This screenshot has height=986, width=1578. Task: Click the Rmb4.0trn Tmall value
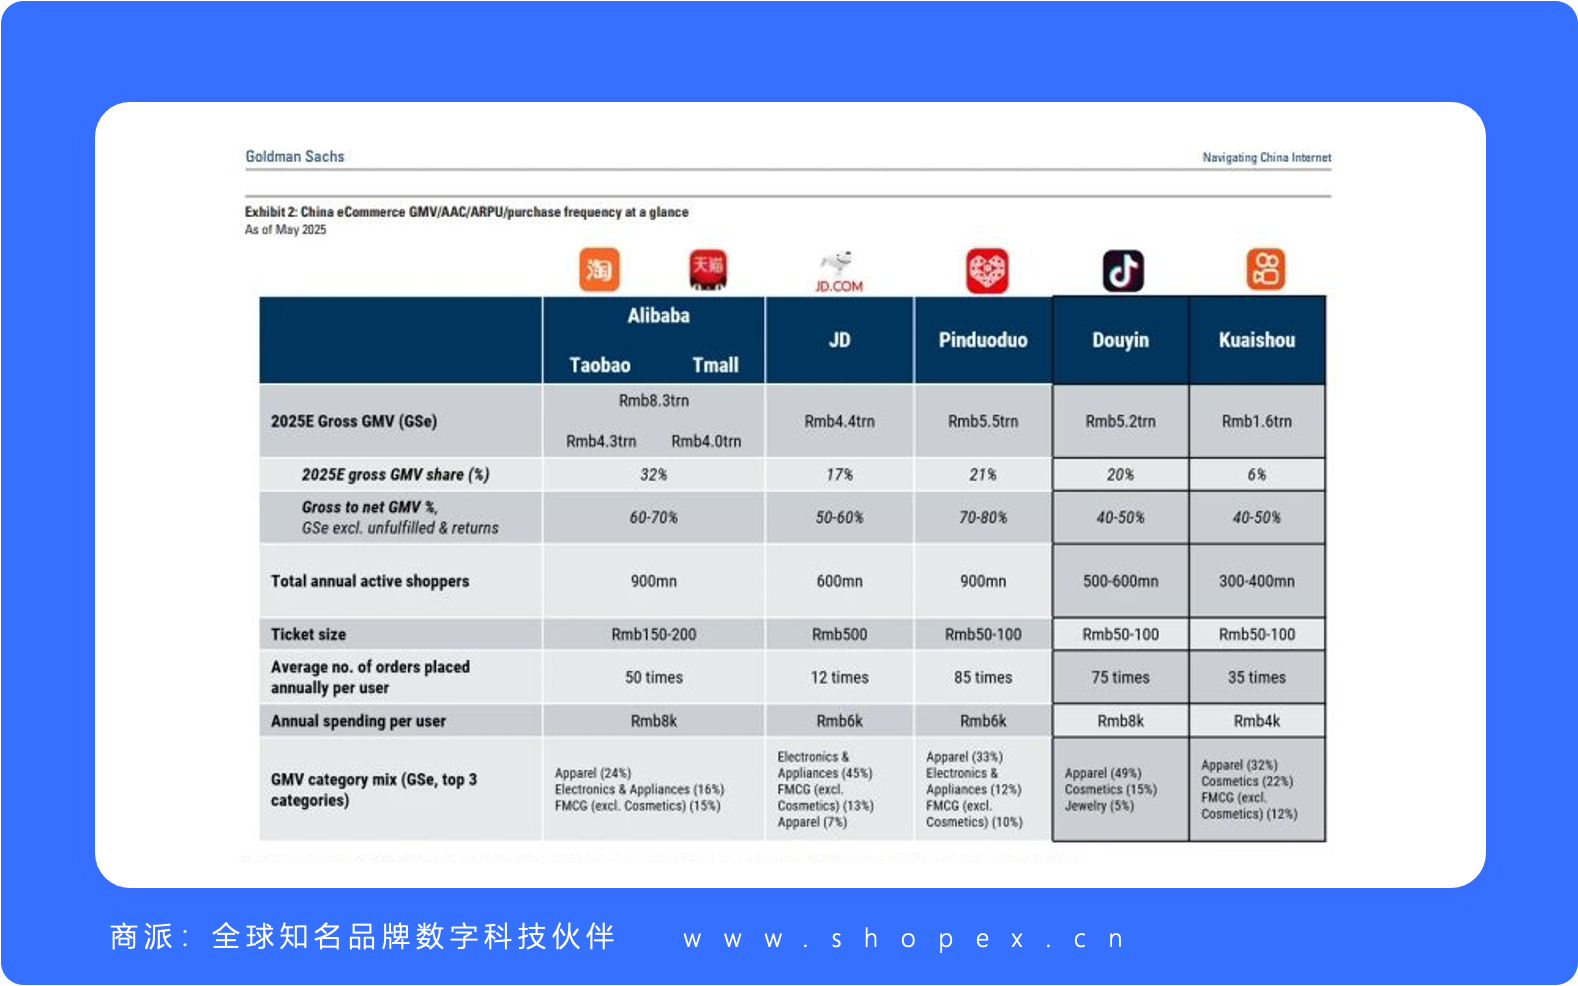click(707, 441)
